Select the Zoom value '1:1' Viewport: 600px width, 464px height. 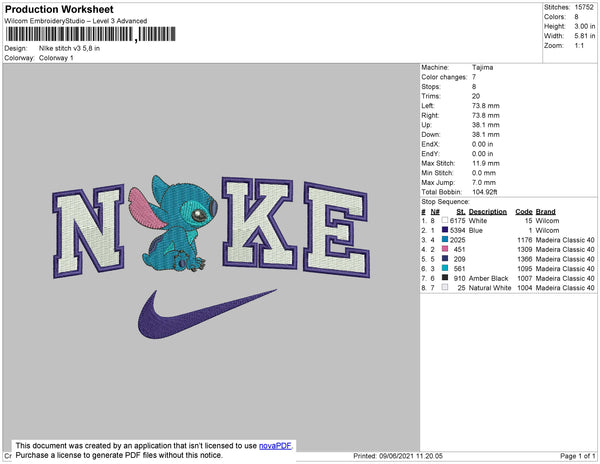(579, 46)
